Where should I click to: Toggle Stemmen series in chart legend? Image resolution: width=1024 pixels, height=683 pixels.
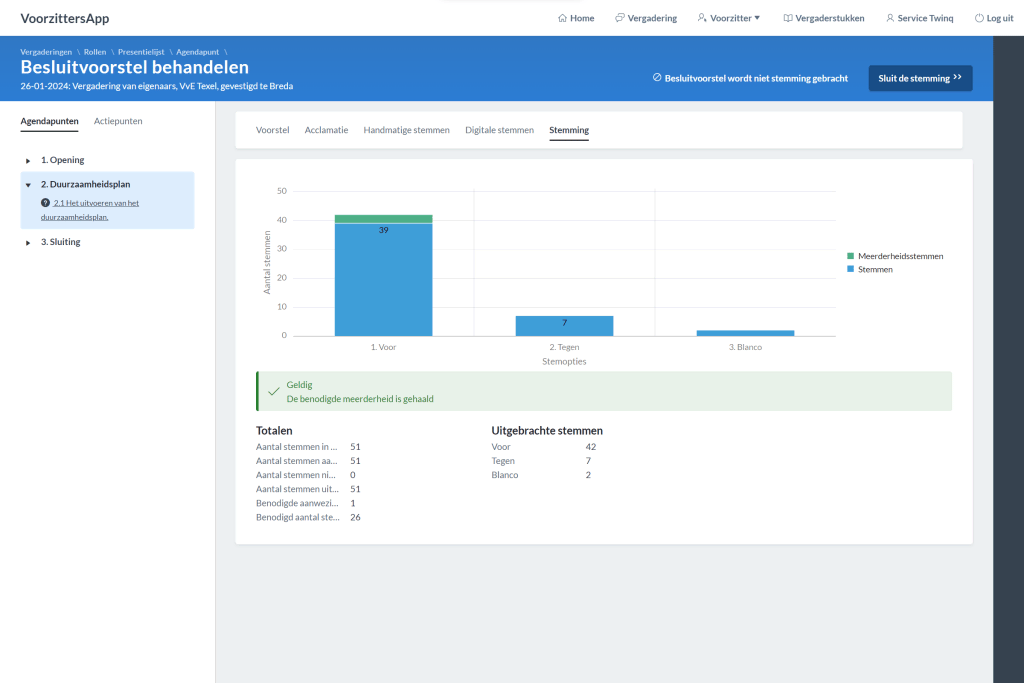point(875,269)
